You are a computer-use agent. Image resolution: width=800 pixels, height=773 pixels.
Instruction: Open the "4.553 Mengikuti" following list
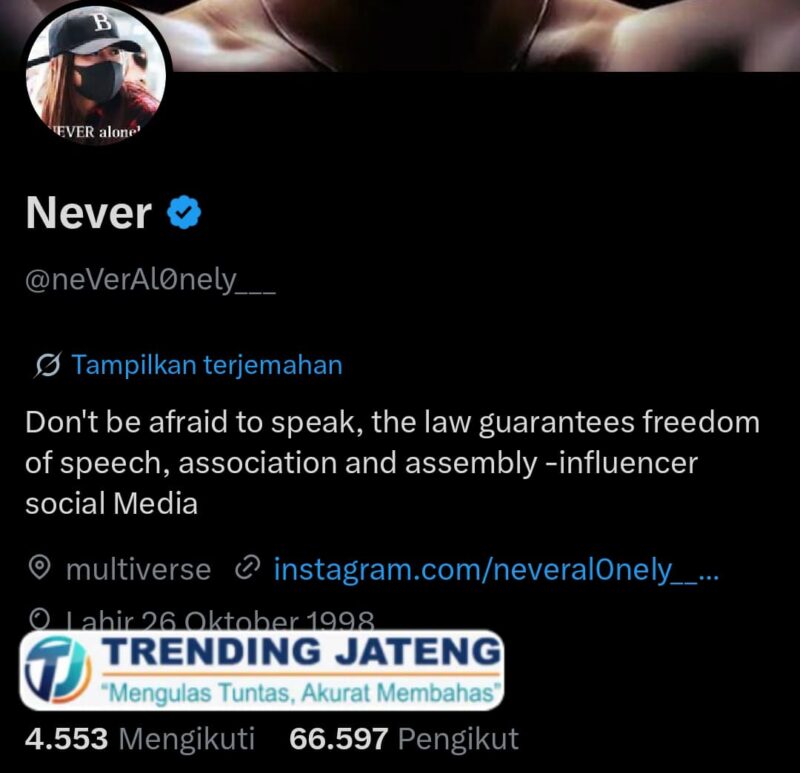pyautogui.click(x=140, y=739)
